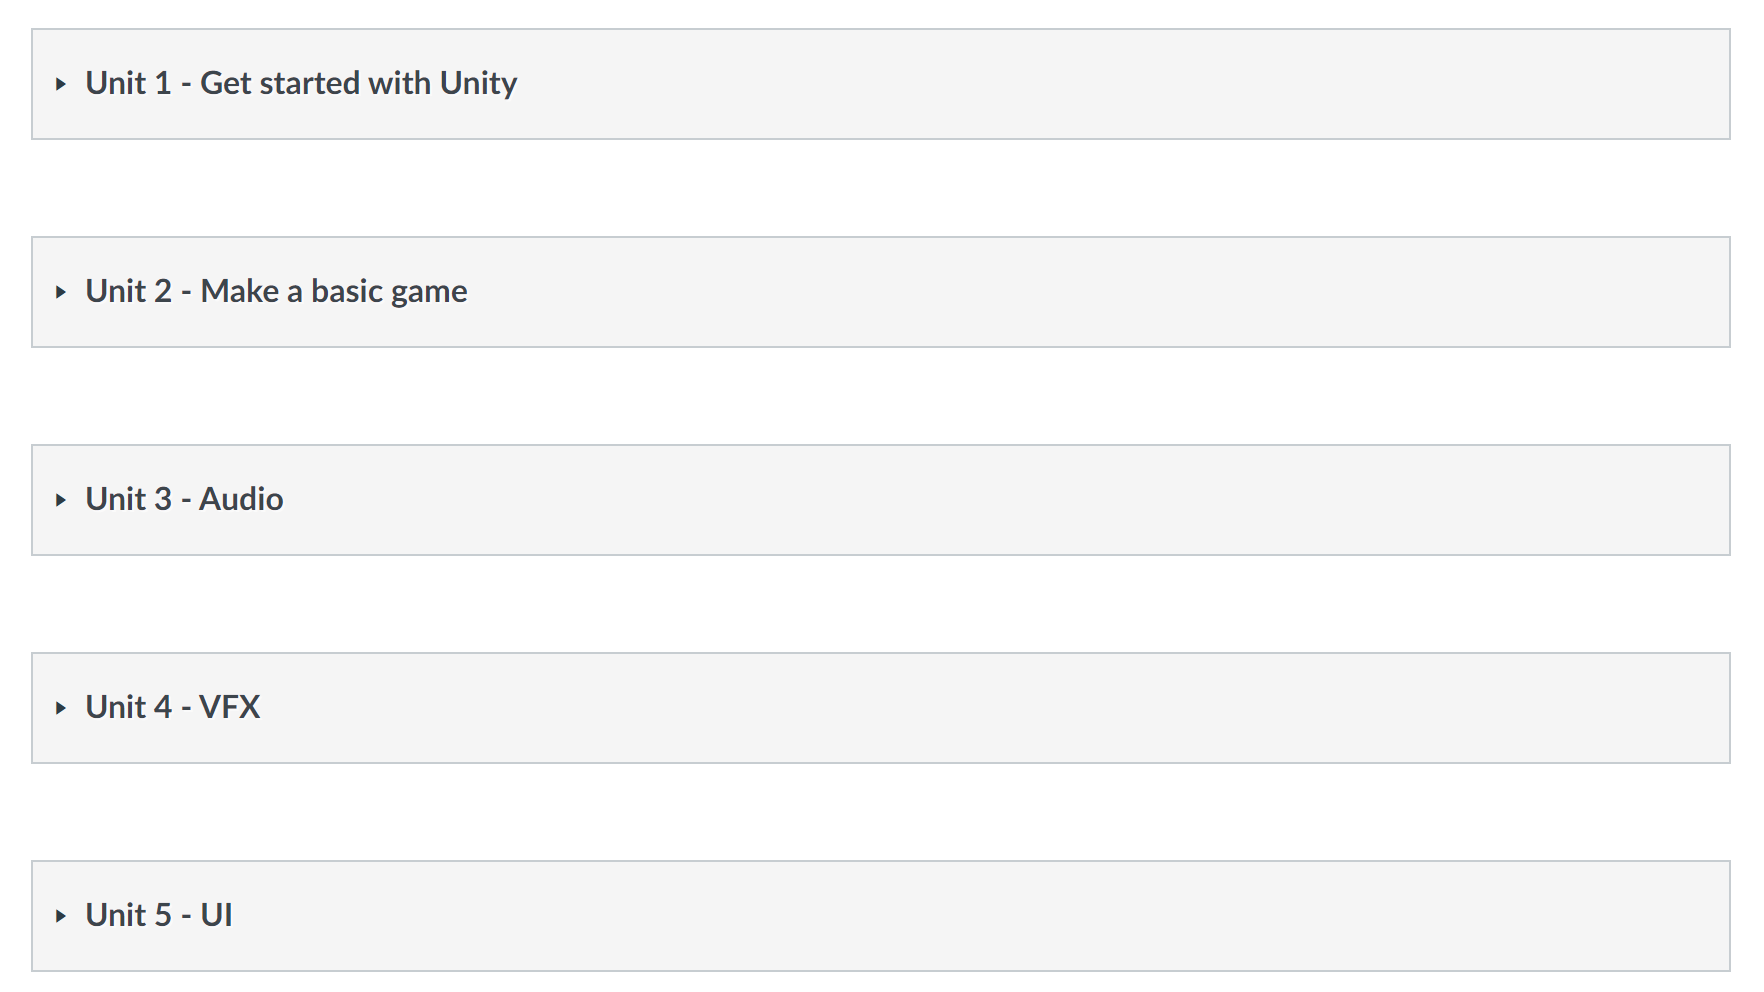Click the word "VFX" in Unit 4 title
This screenshot has height=992, width=1764.
pos(229,707)
